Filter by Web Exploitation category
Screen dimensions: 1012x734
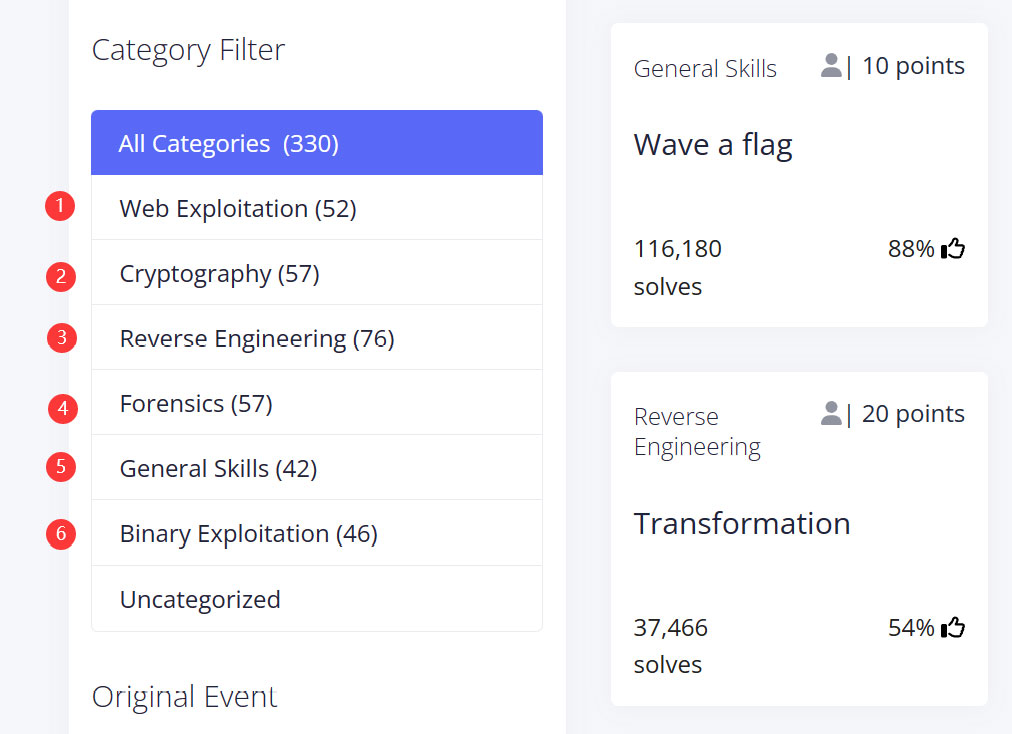237,208
